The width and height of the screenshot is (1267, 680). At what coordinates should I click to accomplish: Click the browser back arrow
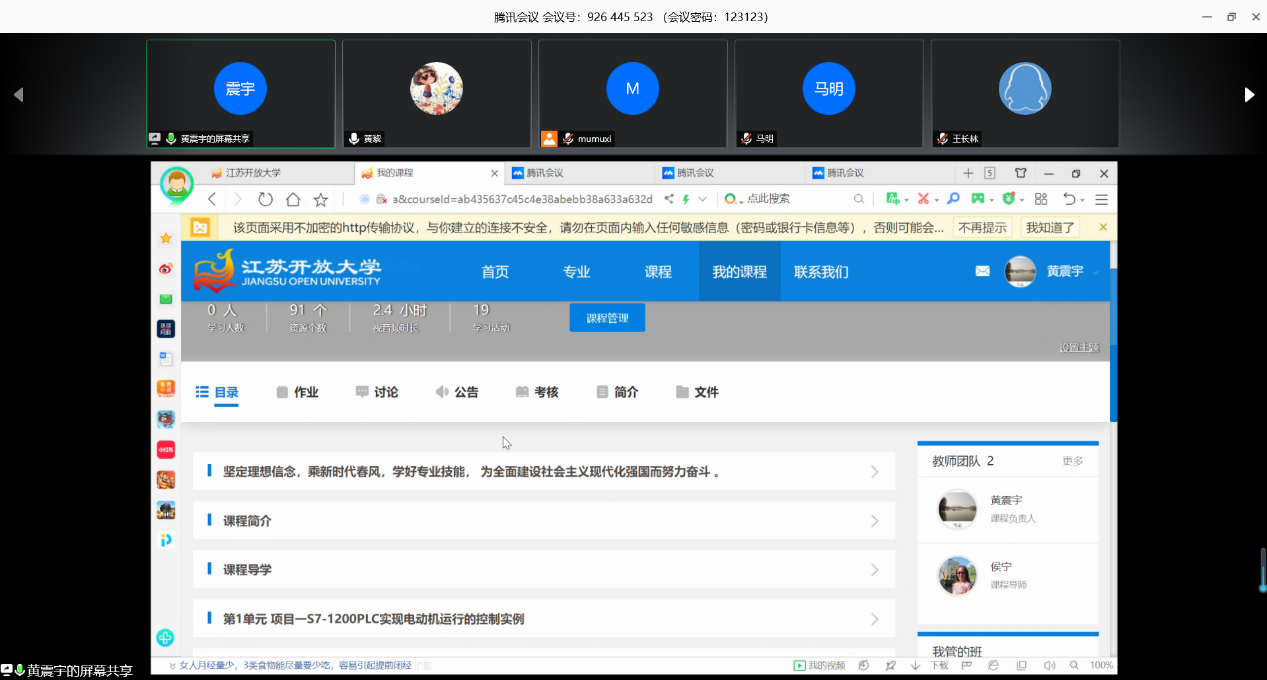pyautogui.click(x=212, y=199)
